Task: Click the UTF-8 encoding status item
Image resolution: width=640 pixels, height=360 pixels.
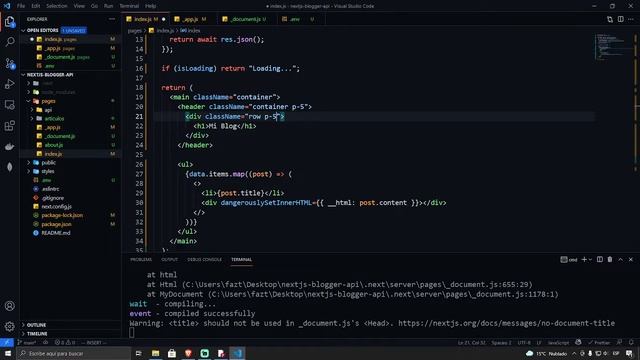Action: pos(524,342)
